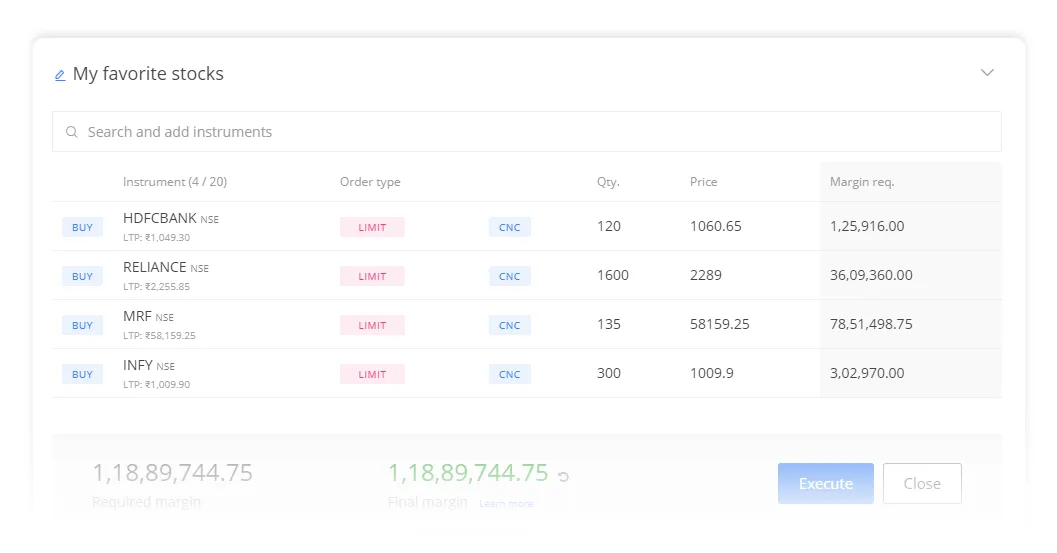Image resolution: width=1057 pixels, height=553 pixels.
Task: Open the Learn more link
Action: pos(506,504)
